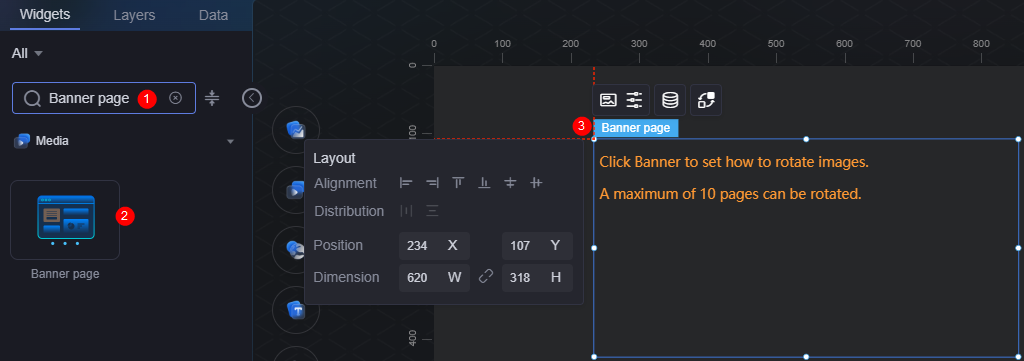The height and width of the screenshot is (361, 1024).
Task: Click the Banner page label on canvas
Action: tap(635, 128)
